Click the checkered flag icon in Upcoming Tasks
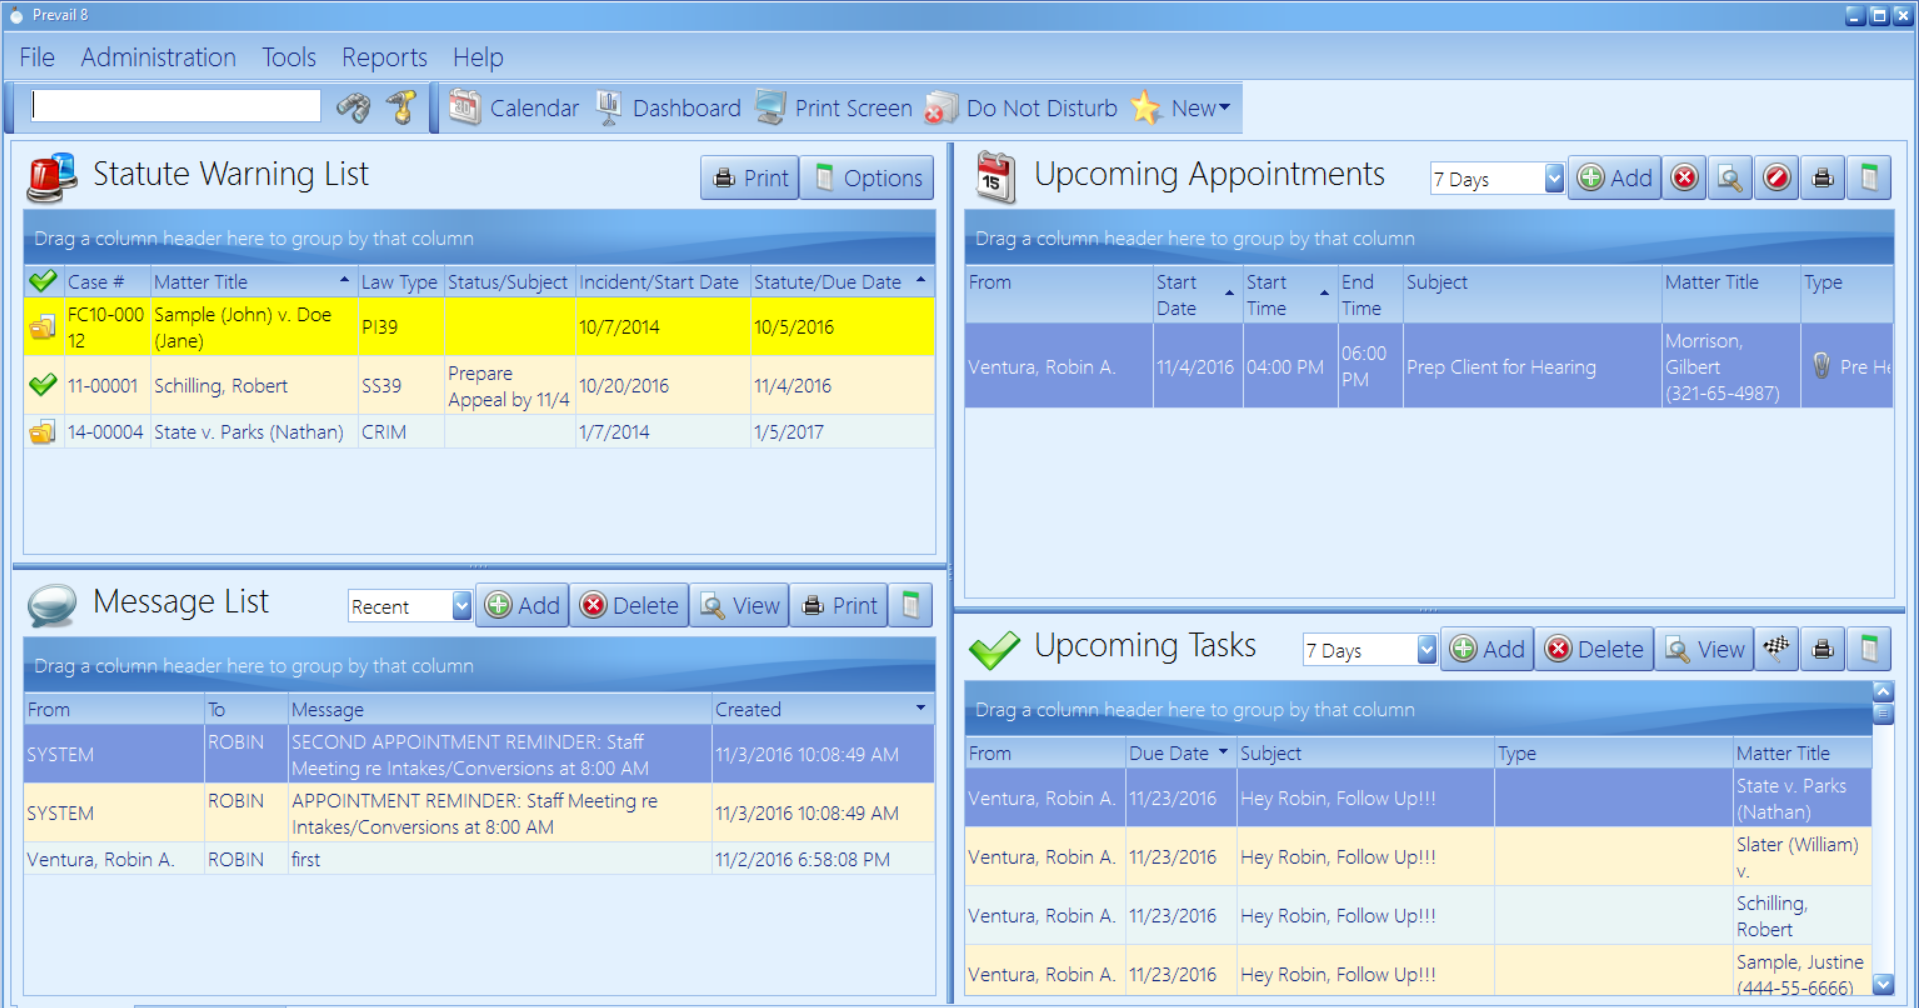The width and height of the screenshot is (1919, 1008). tap(1777, 648)
